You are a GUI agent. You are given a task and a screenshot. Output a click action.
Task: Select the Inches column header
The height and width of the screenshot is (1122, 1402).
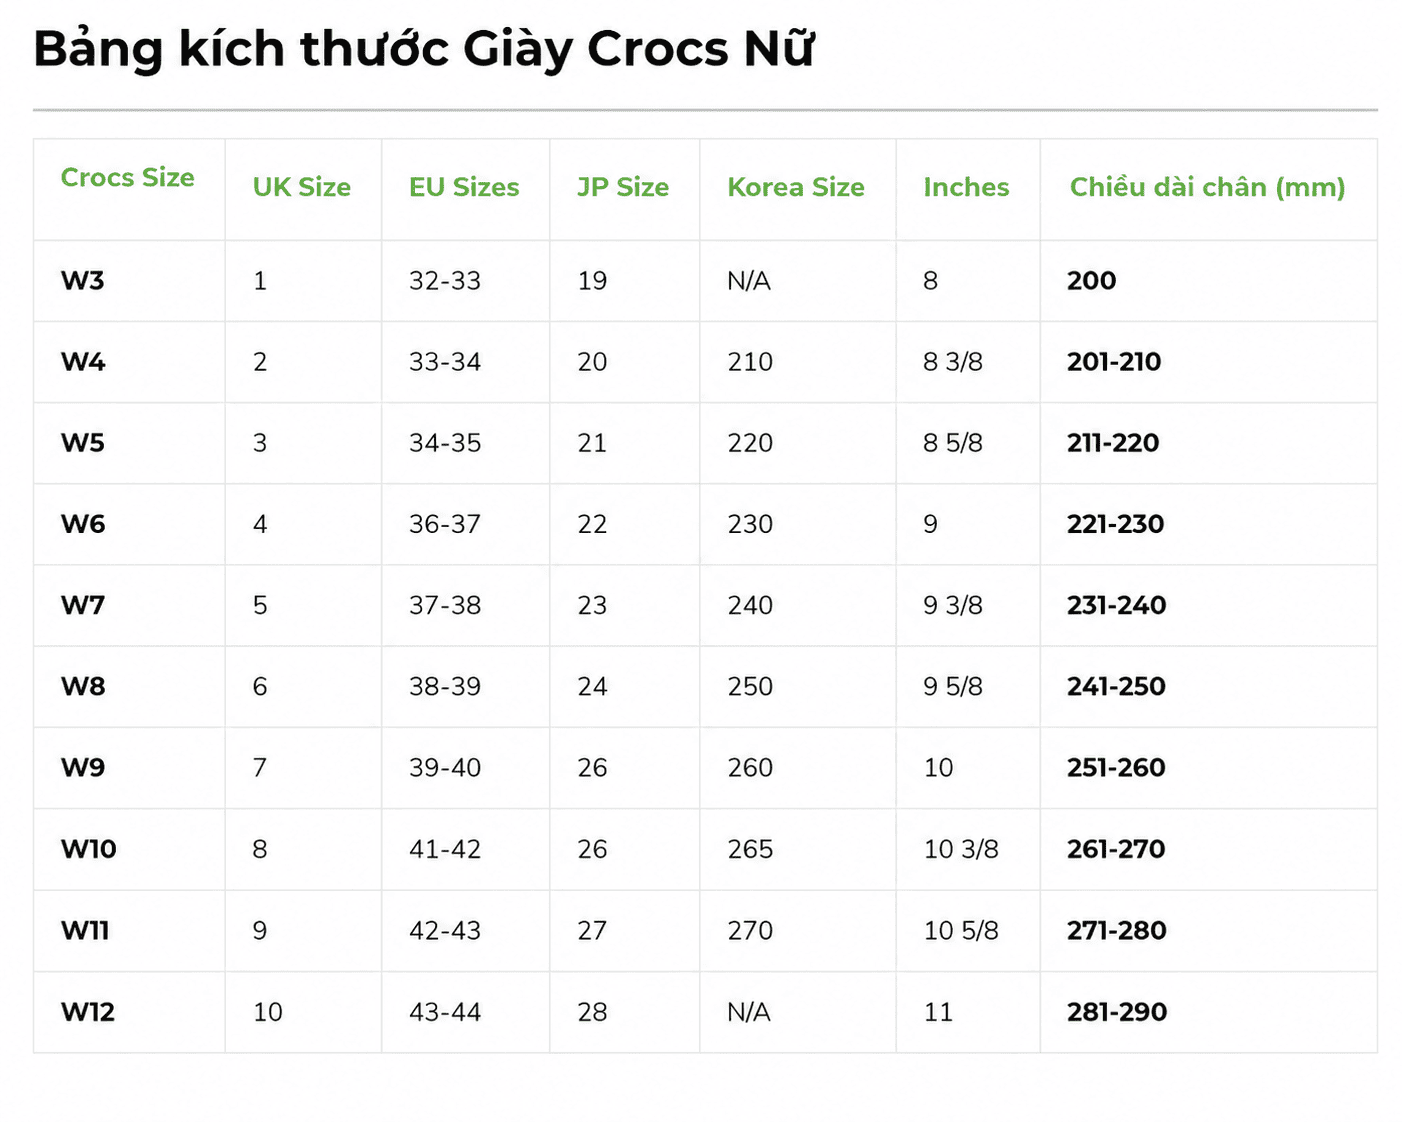(966, 187)
